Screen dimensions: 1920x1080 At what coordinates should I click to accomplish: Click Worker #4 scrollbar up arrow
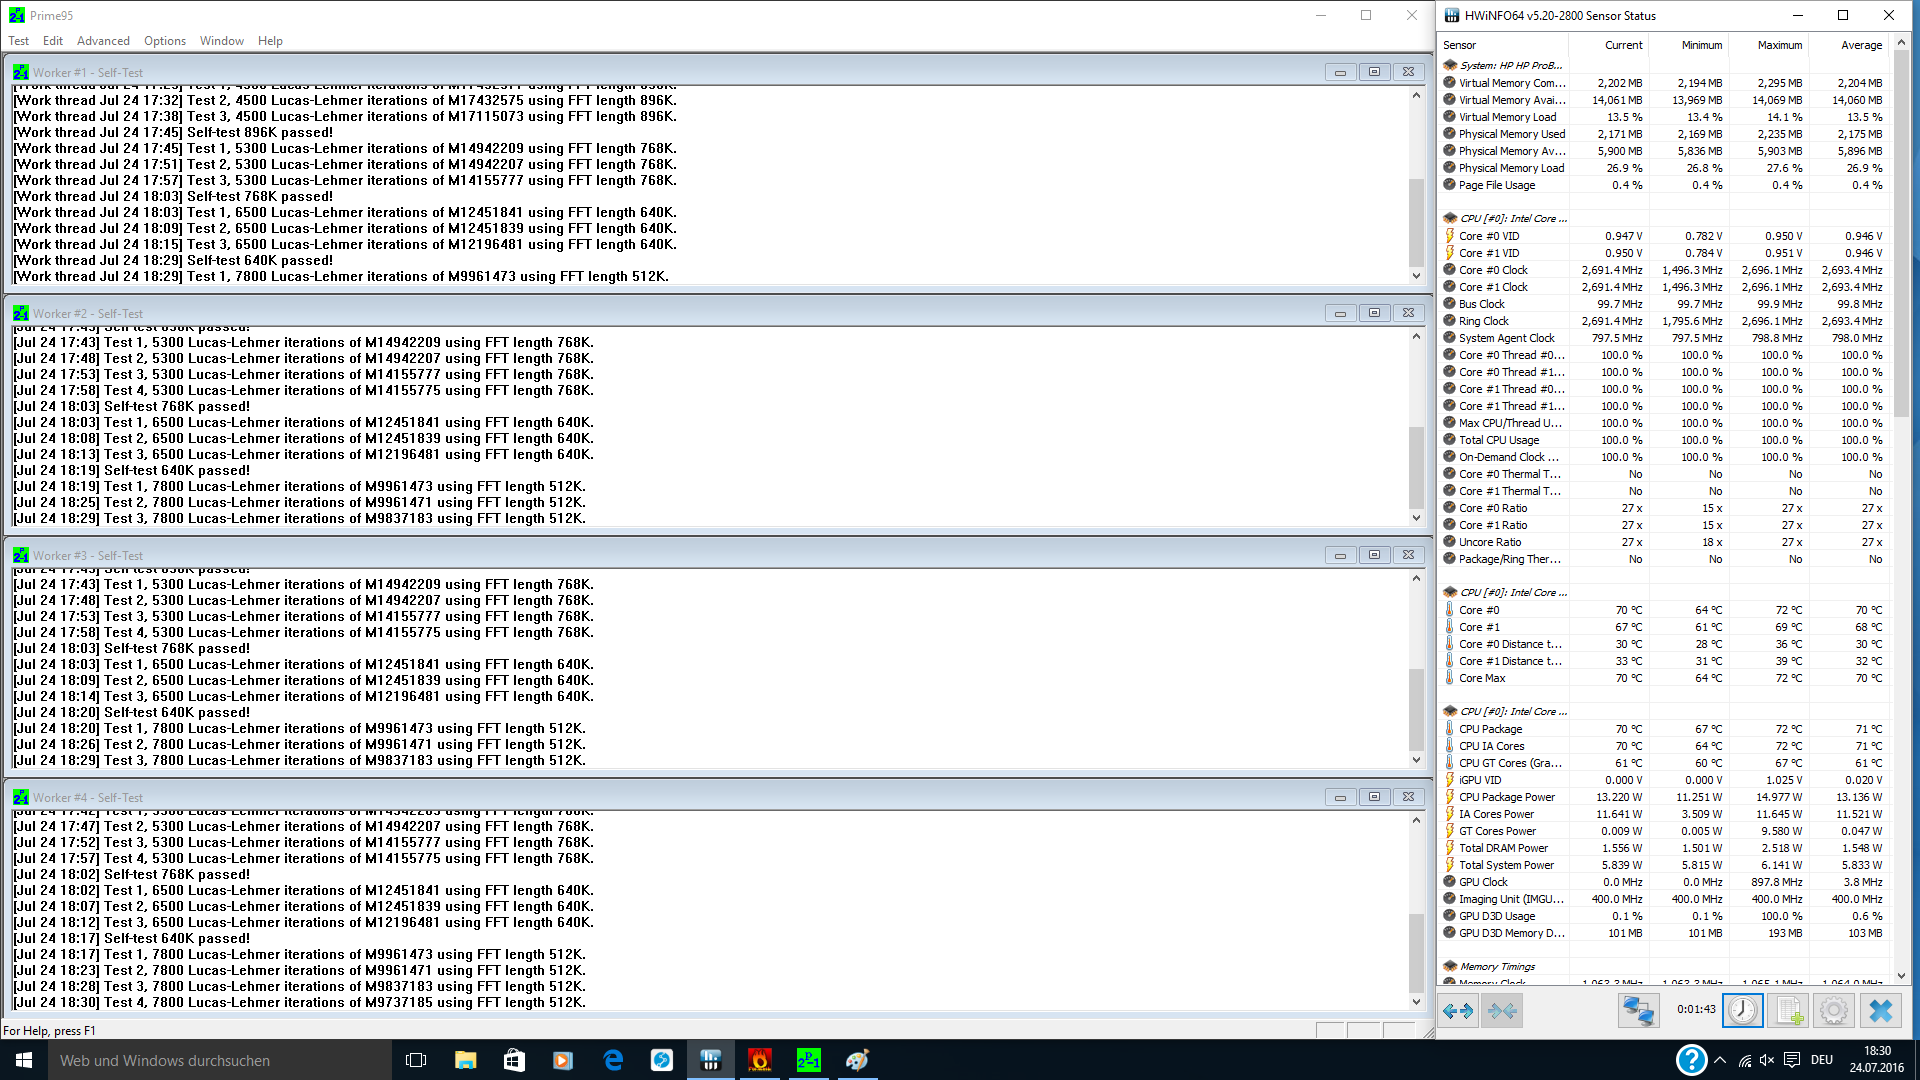[x=1416, y=821]
